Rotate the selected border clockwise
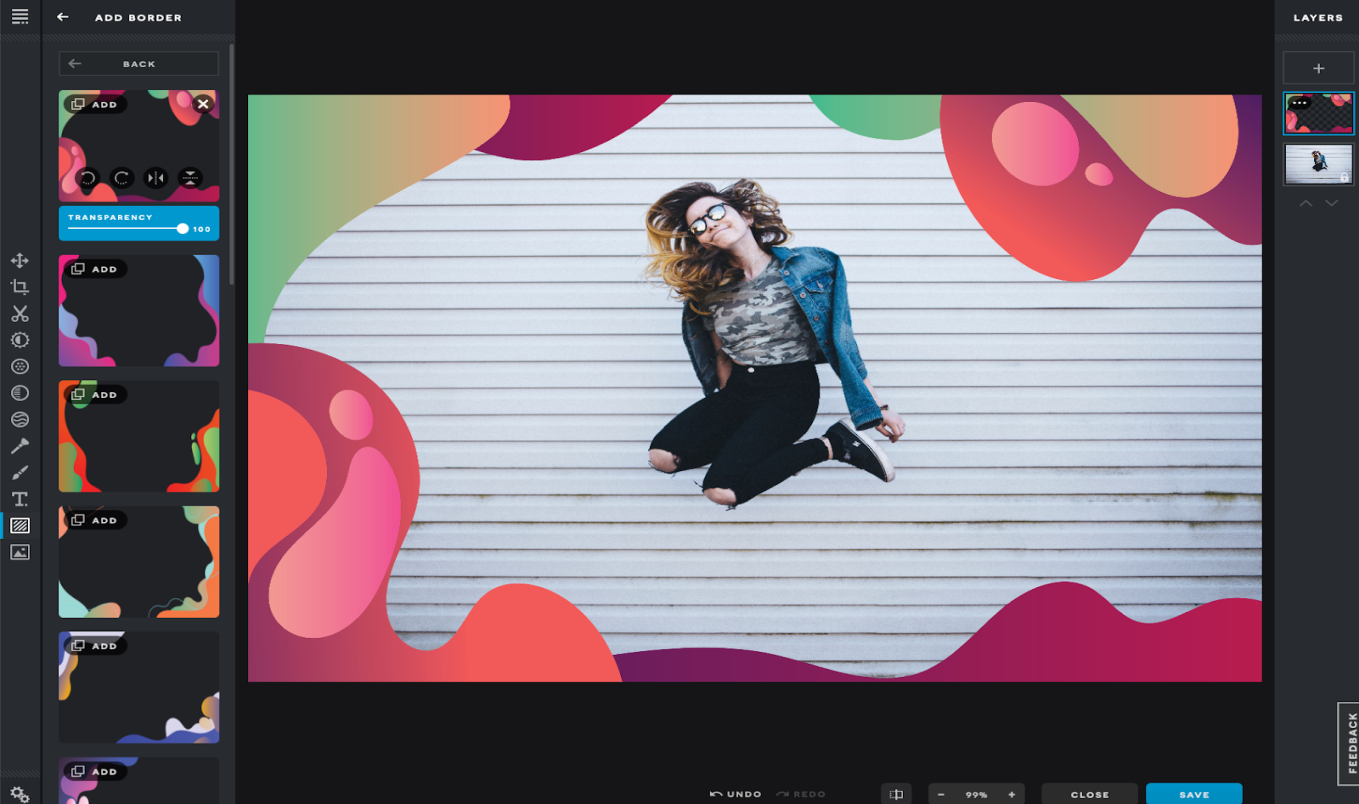 tap(122, 178)
